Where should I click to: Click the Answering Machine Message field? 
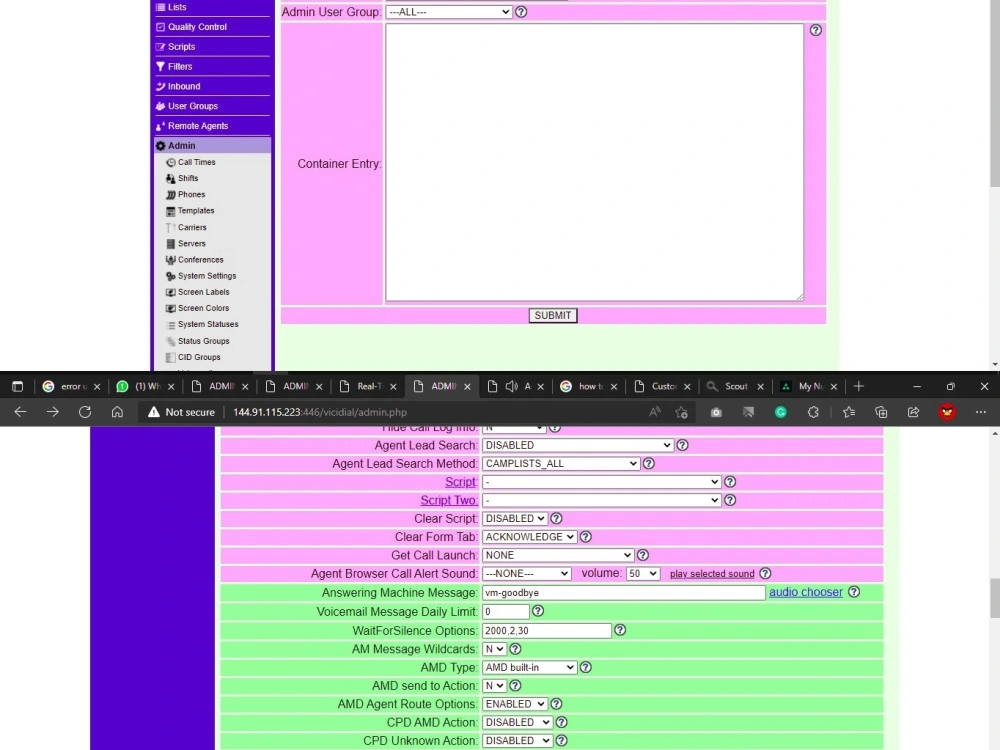click(x=623, y=592)
